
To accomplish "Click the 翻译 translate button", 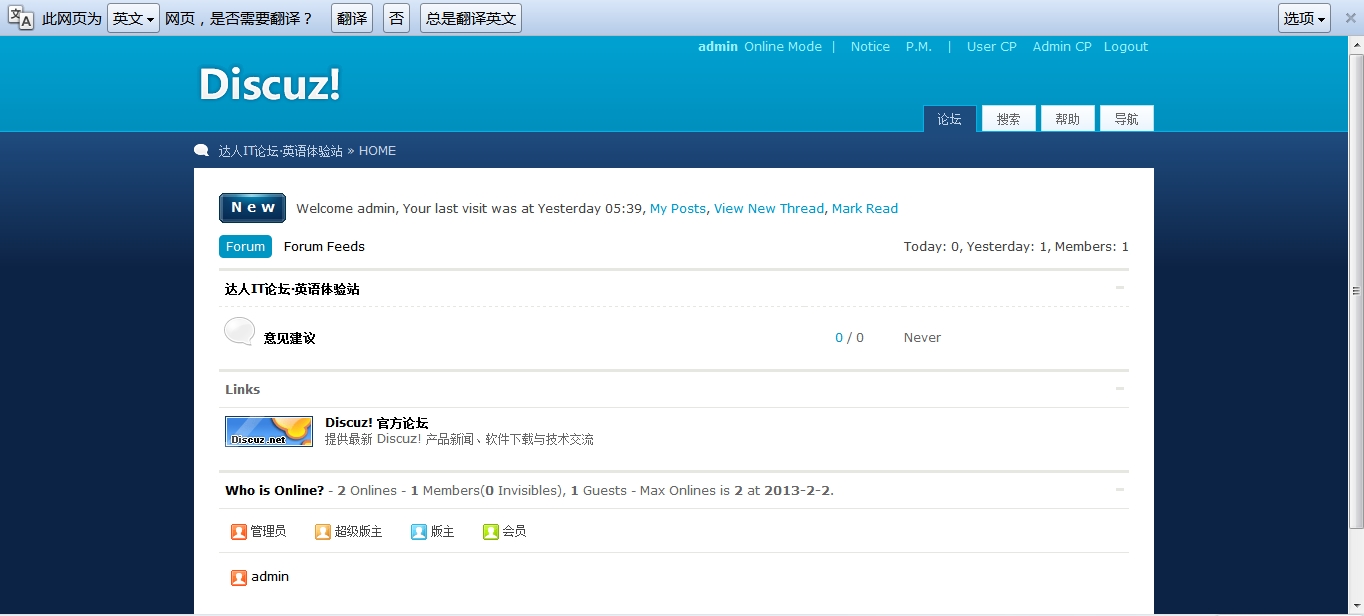I will click(x=352, y=18).
